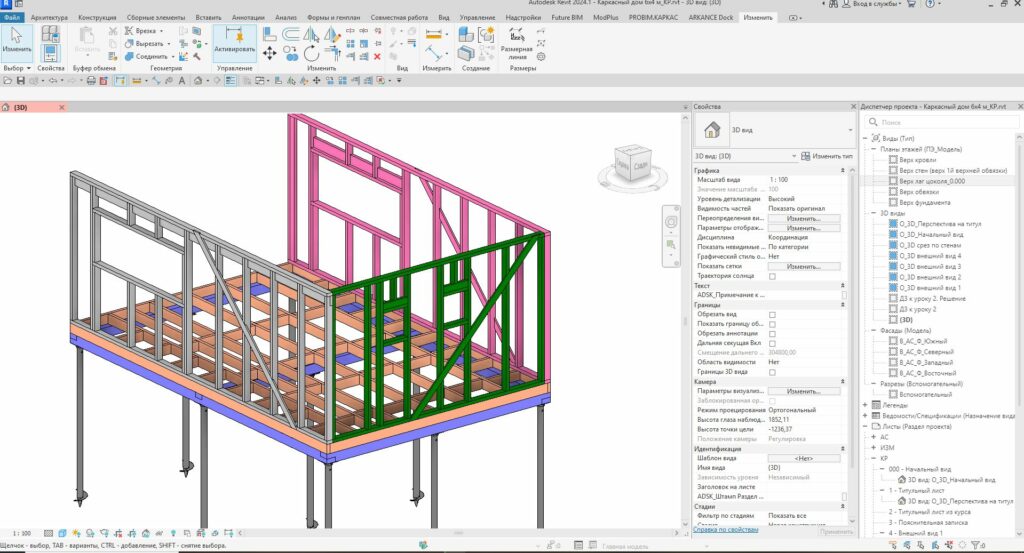Open the 3D view type selector dropdown
Image resolution: width=1024 pixels, height=553 pixels.
(x=793, y=156)
